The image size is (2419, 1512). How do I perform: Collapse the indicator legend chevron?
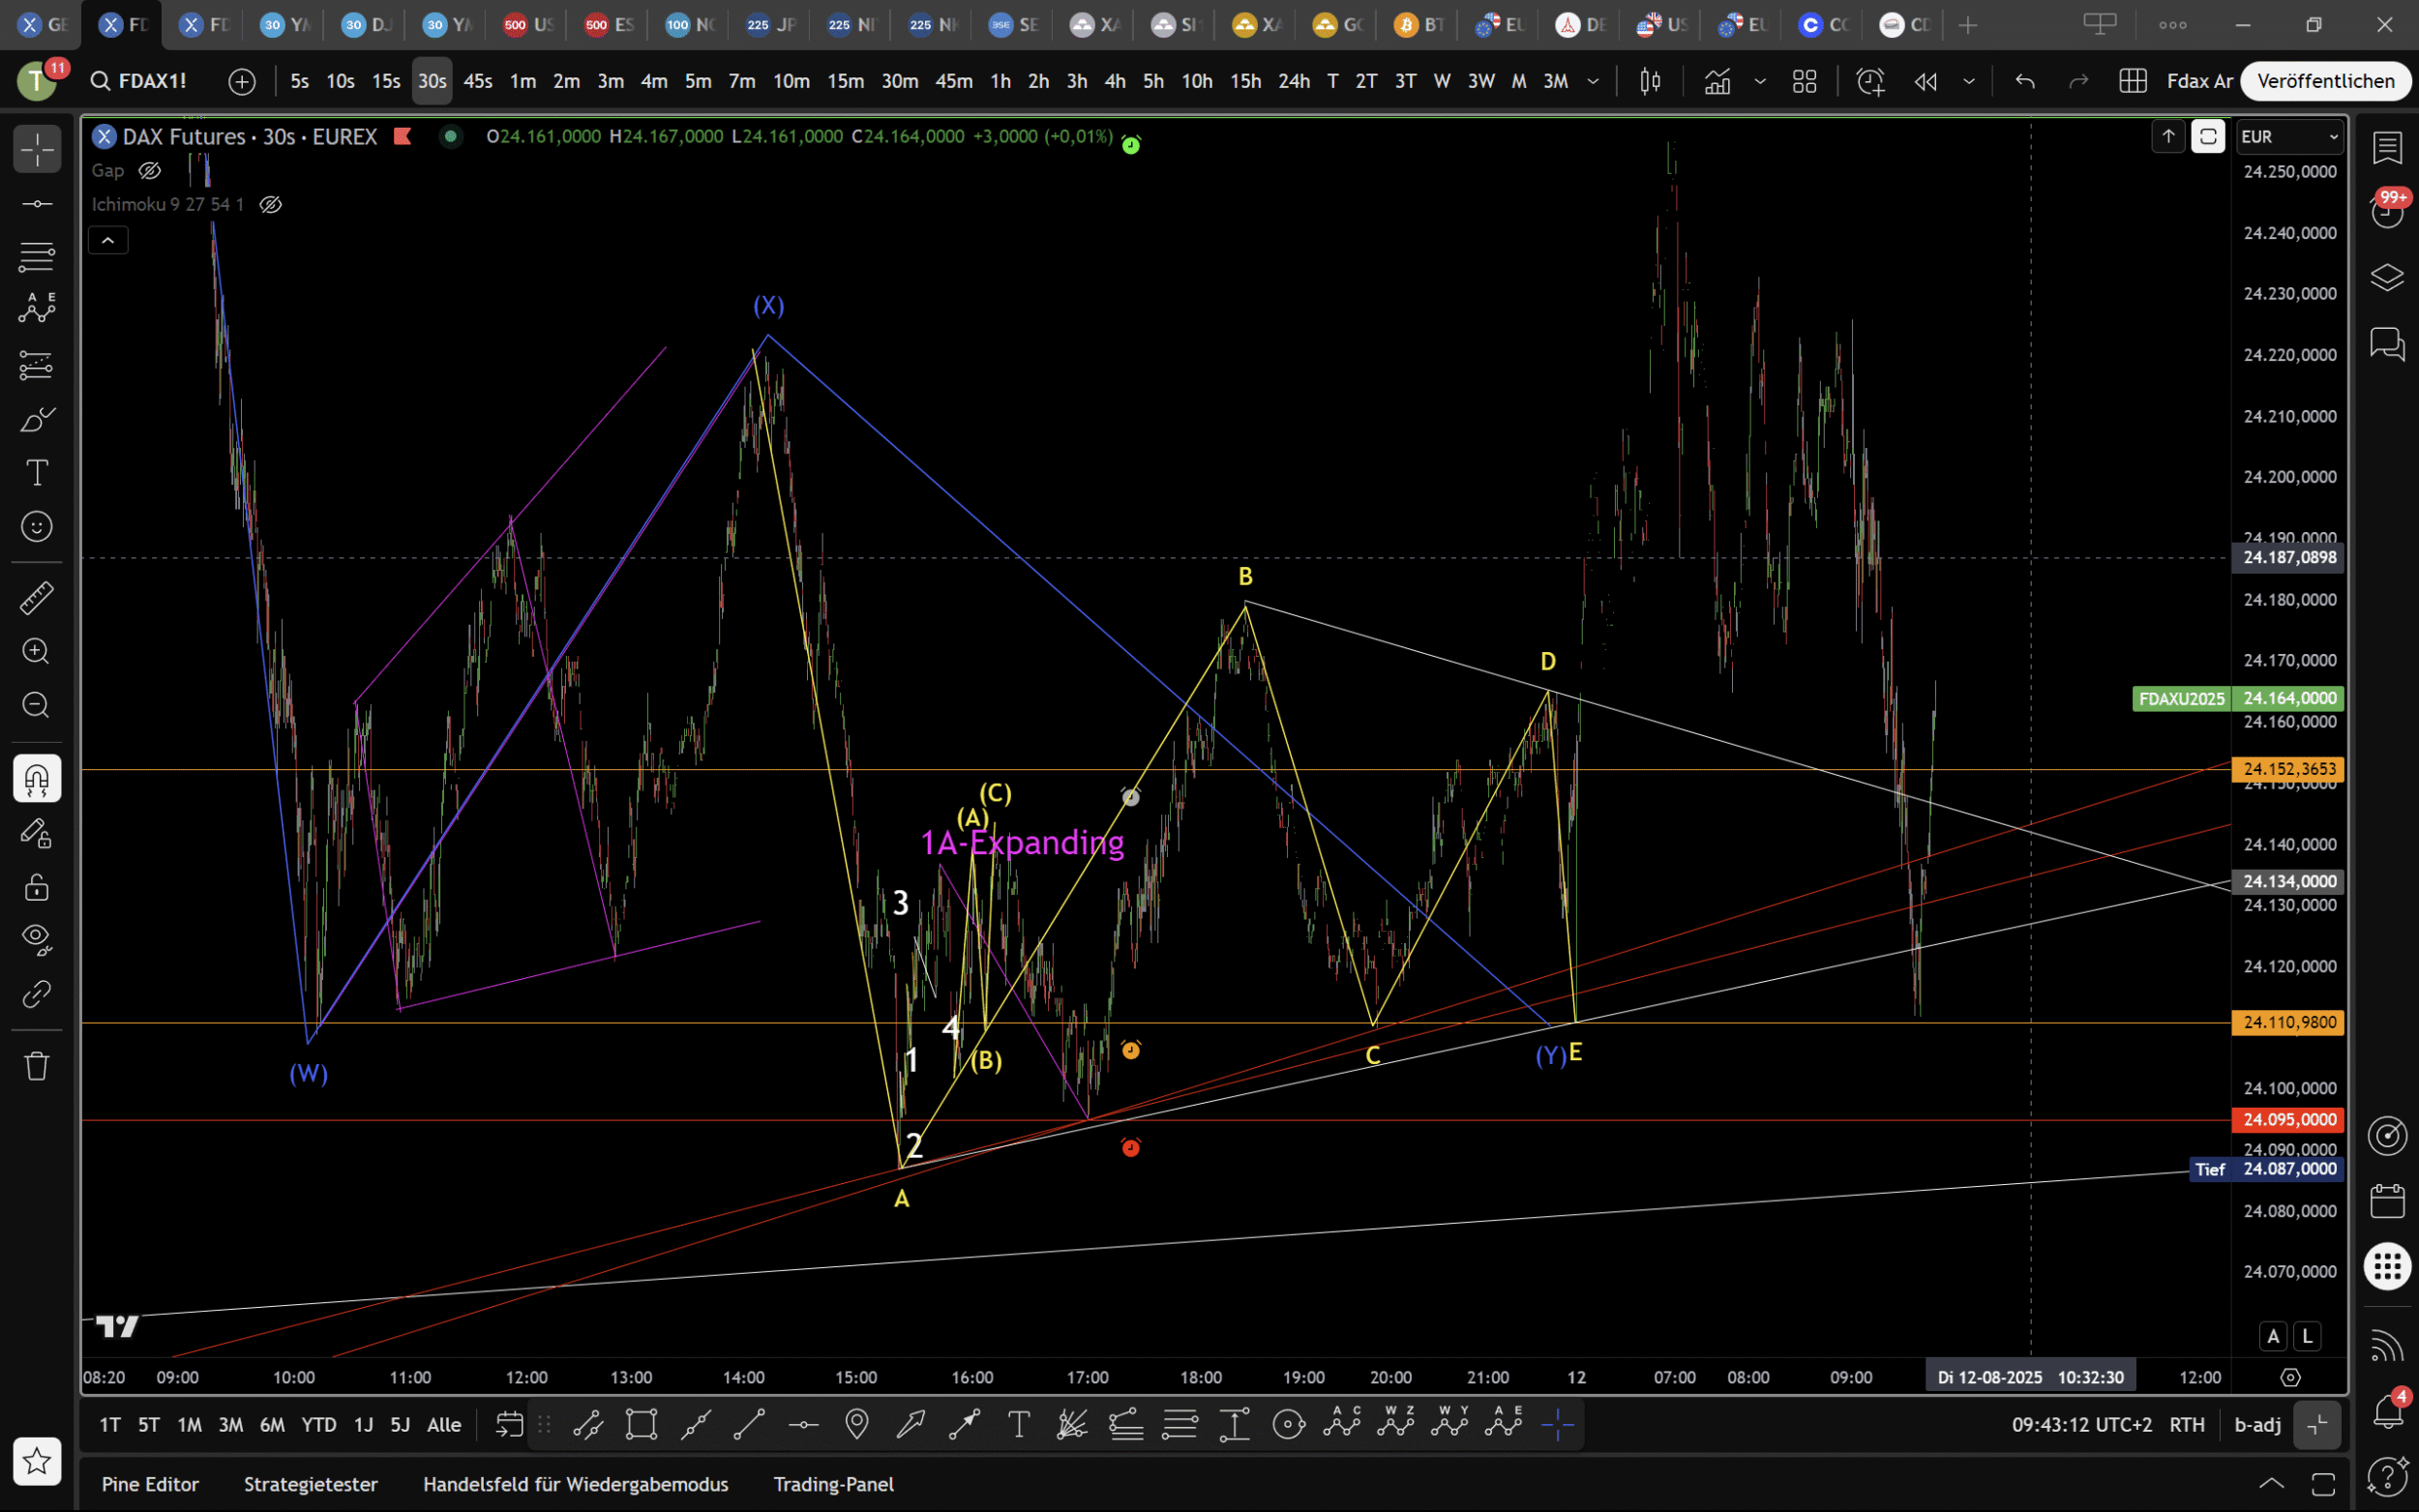click(x=108, y=240)
